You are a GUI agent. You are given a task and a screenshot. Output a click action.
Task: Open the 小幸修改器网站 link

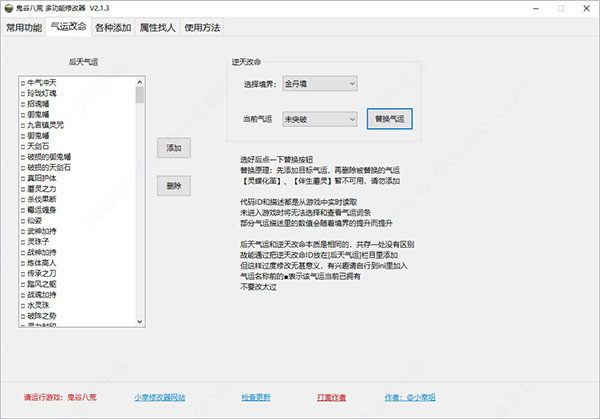click(160, 398)
